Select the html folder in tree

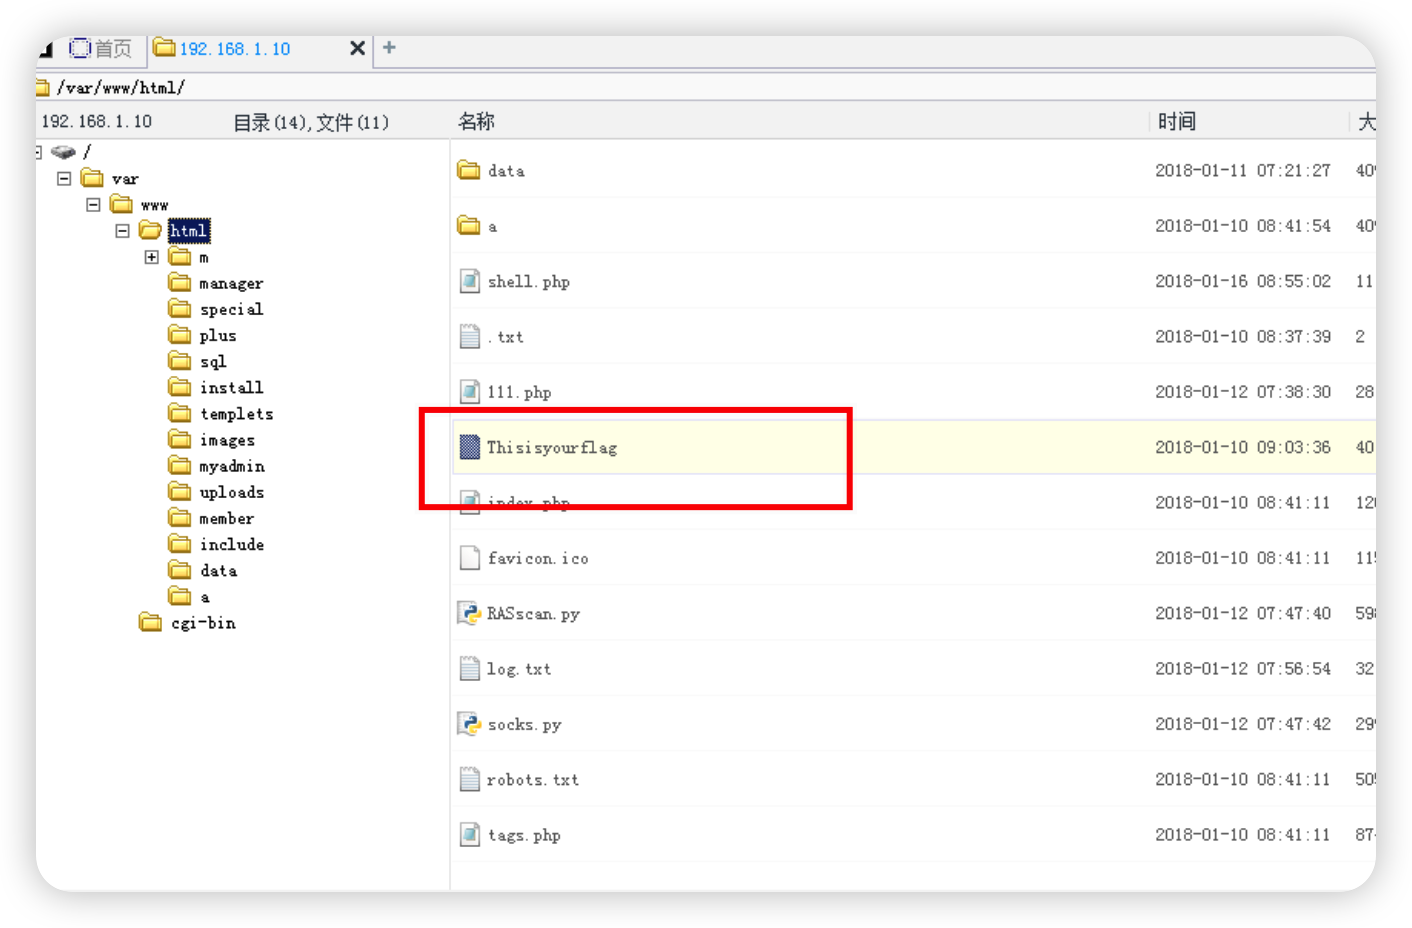pos(188,231)
